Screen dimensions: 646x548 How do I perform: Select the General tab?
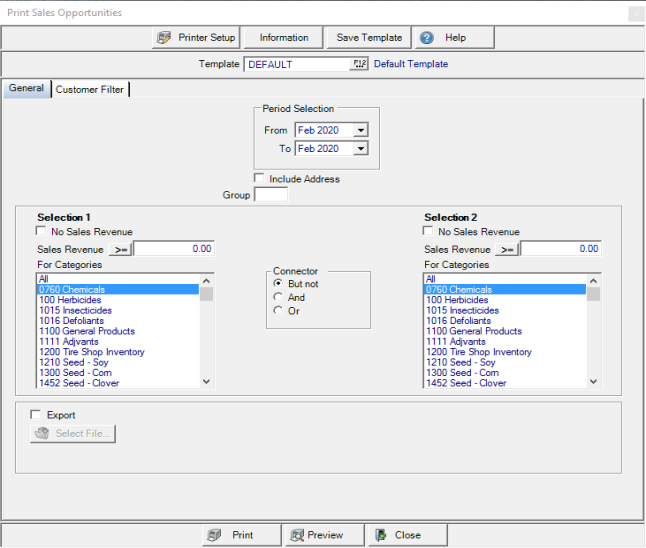(26, 88)
